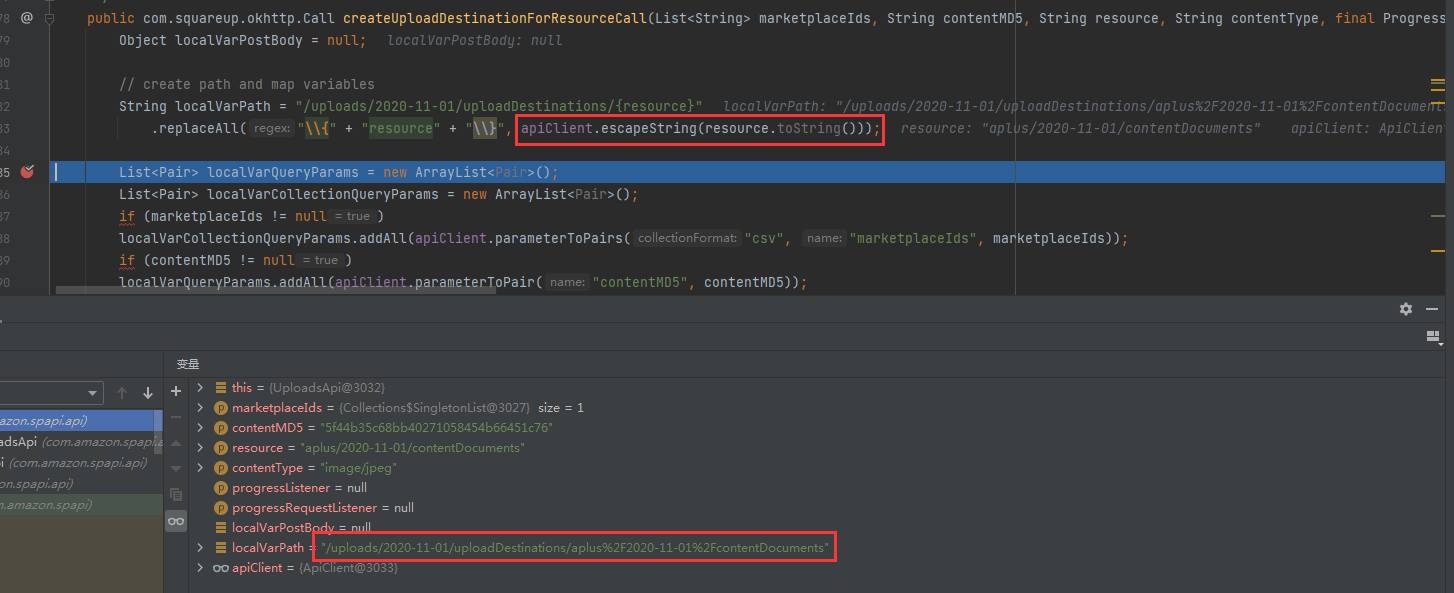Move the watch down in the list
1454x593 pixels.
pyautogui.click(x=176, y=468)
